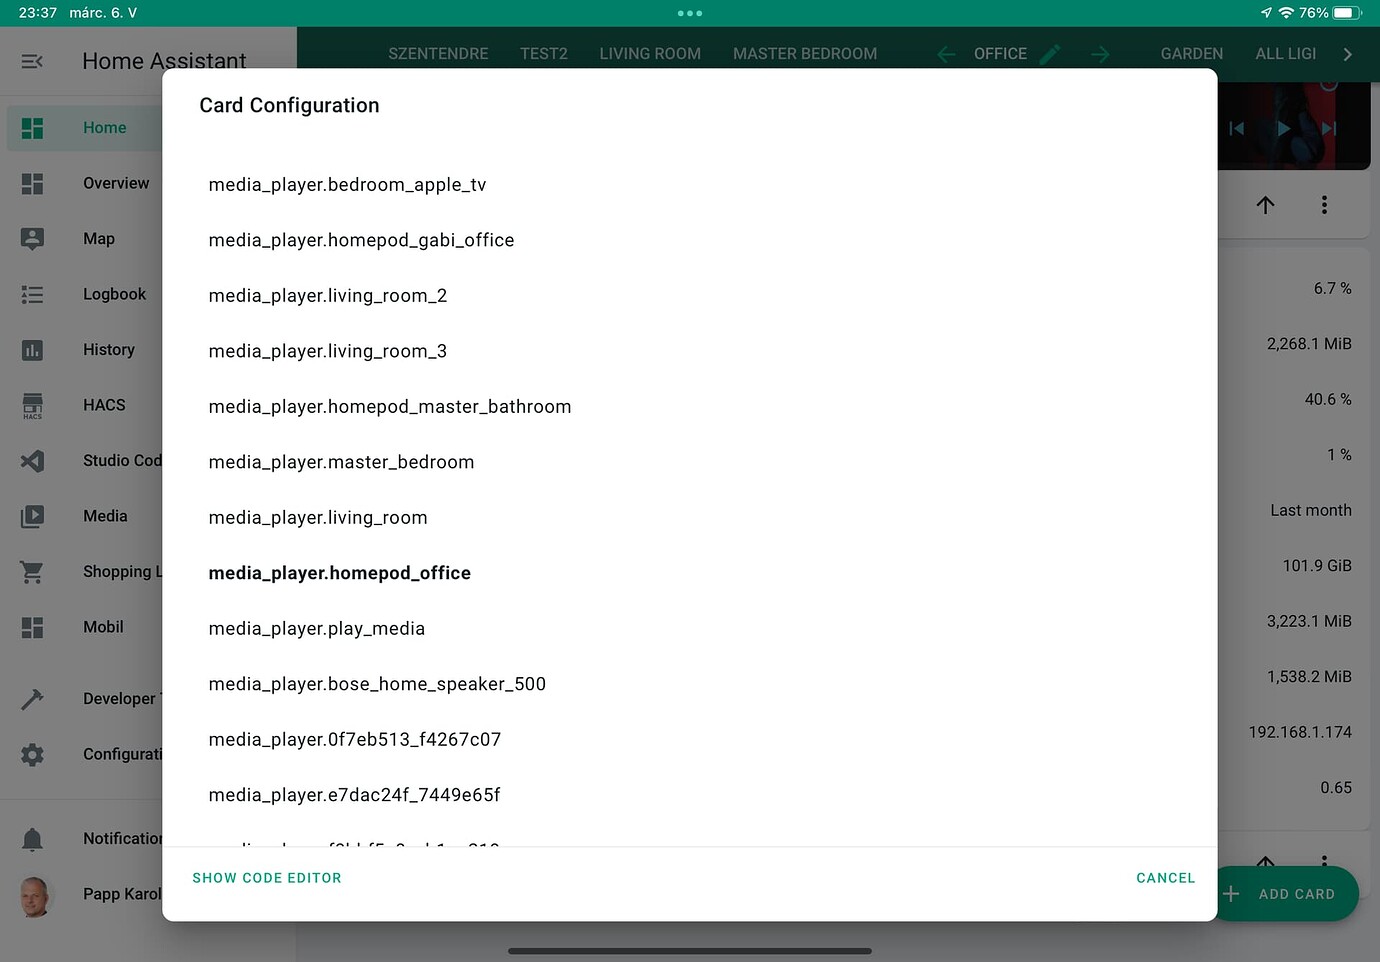This screenshot has height=962, width=1380.
Task: Select media_player.homepod_office from the entity list
Action: (x=339, y=572)
